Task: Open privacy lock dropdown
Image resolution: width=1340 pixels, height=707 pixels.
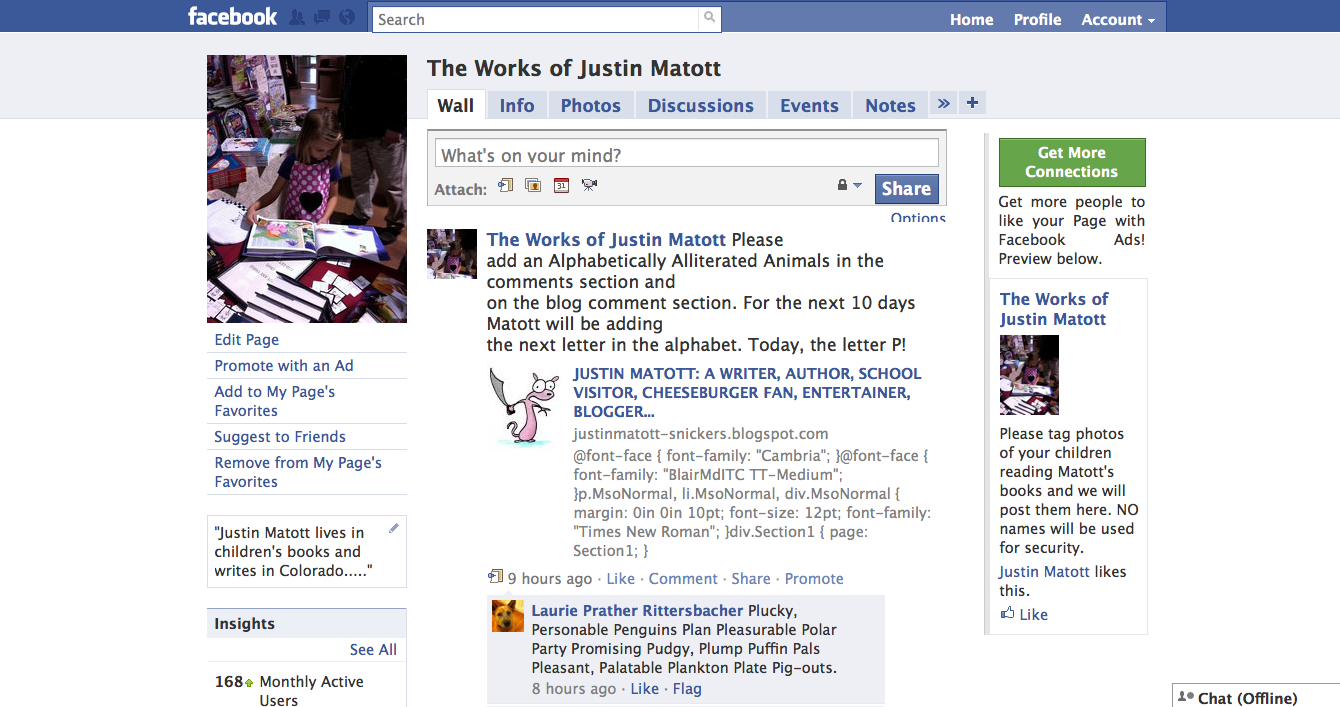Action: pyautogui.click(x=849, y=185)
